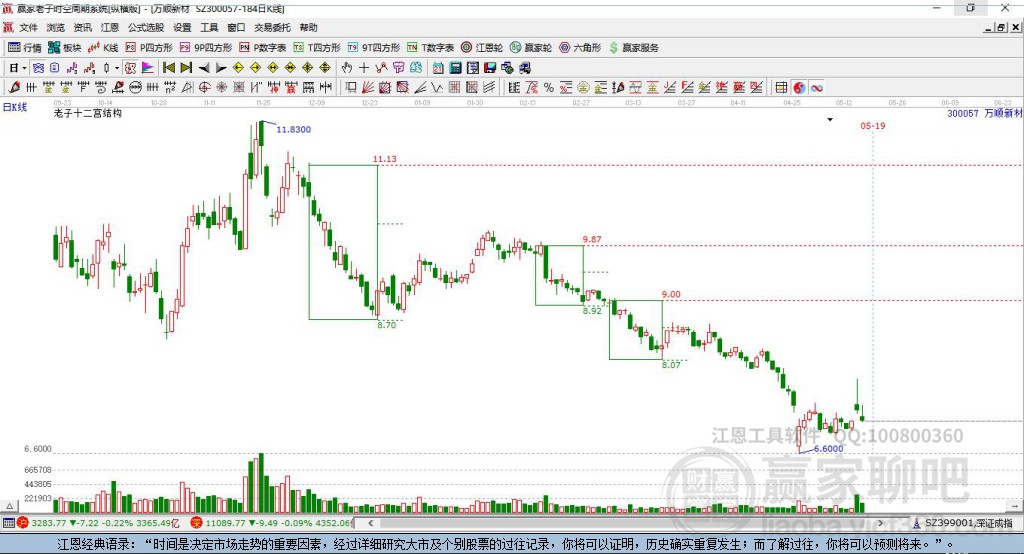Open the 资讯 menu

pyautogui.click(x=83, y=27)
